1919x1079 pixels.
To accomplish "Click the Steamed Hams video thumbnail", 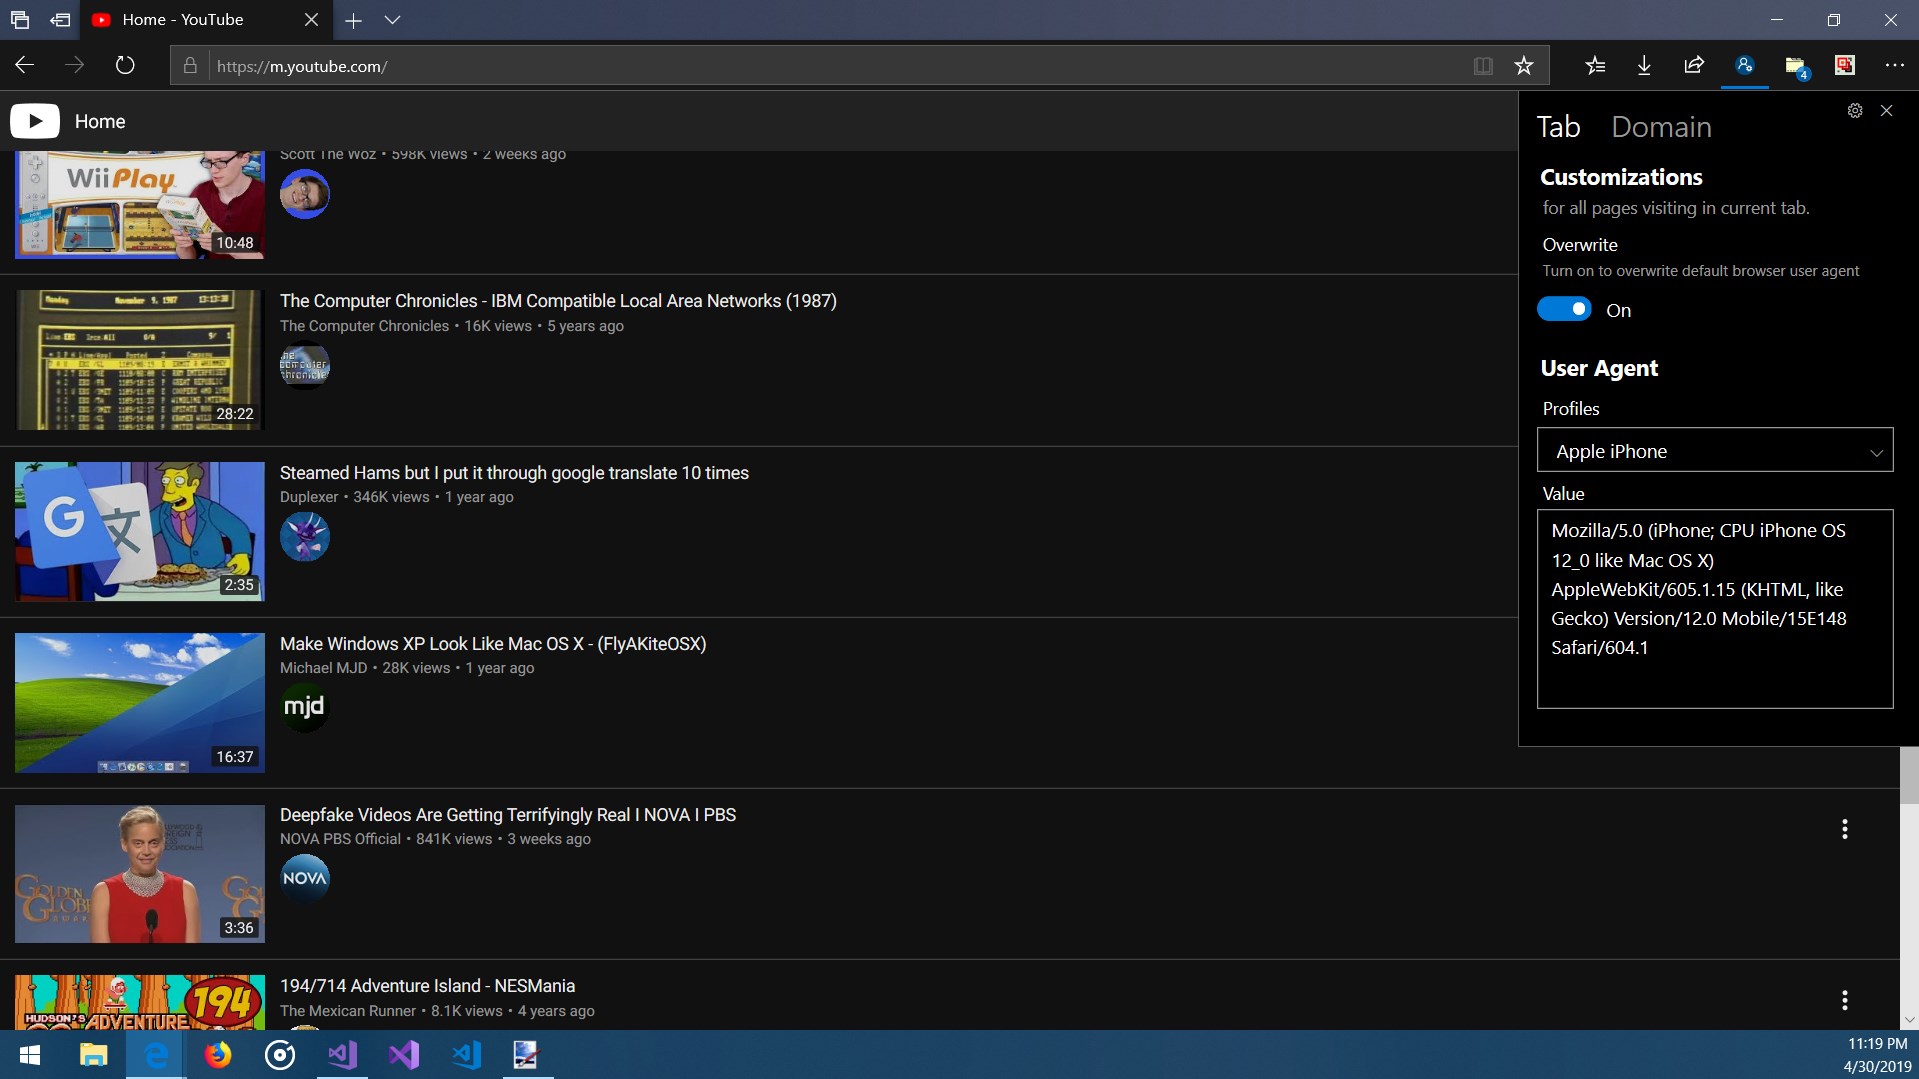I will [140, 531].
